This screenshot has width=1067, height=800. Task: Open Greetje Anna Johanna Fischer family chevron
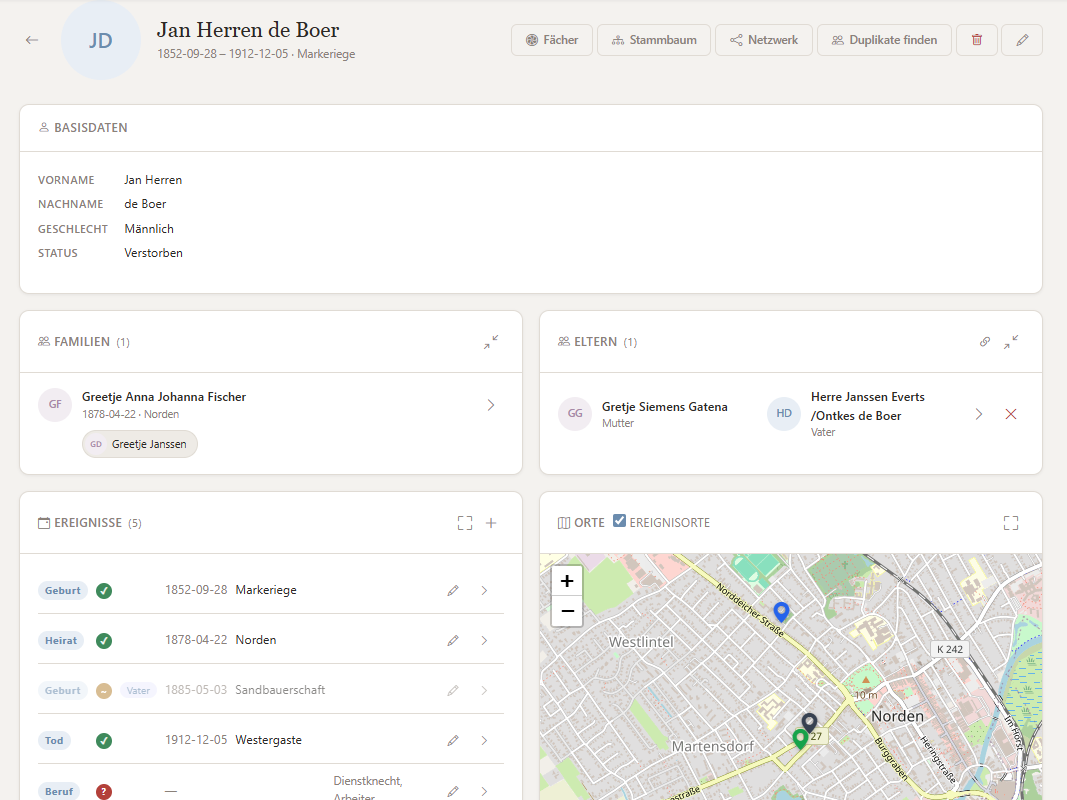click(x=491, y=405)
